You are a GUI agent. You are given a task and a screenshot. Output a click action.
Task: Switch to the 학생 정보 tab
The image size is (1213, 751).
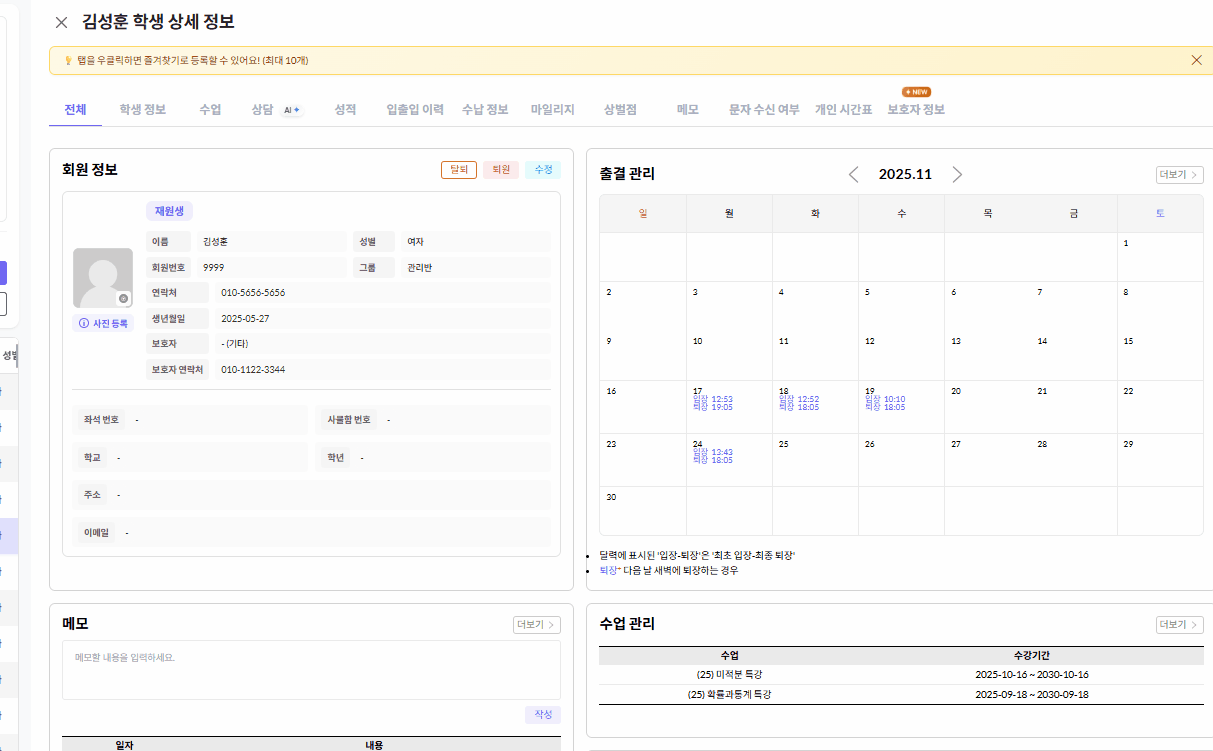coord(142,110)
